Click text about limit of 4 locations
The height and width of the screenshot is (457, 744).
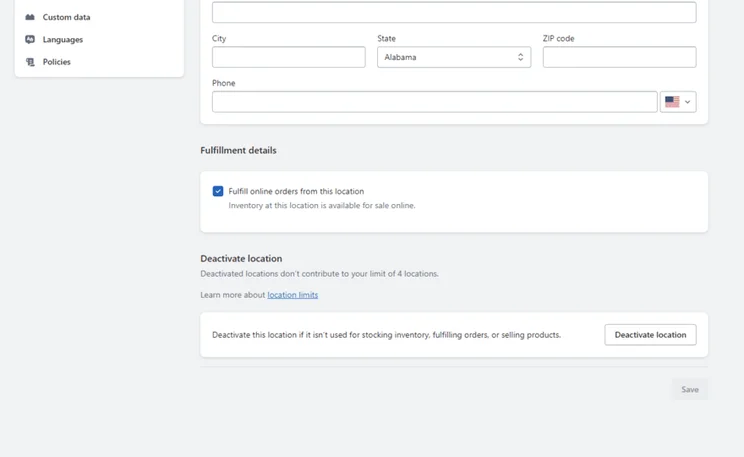coord(319,274)
